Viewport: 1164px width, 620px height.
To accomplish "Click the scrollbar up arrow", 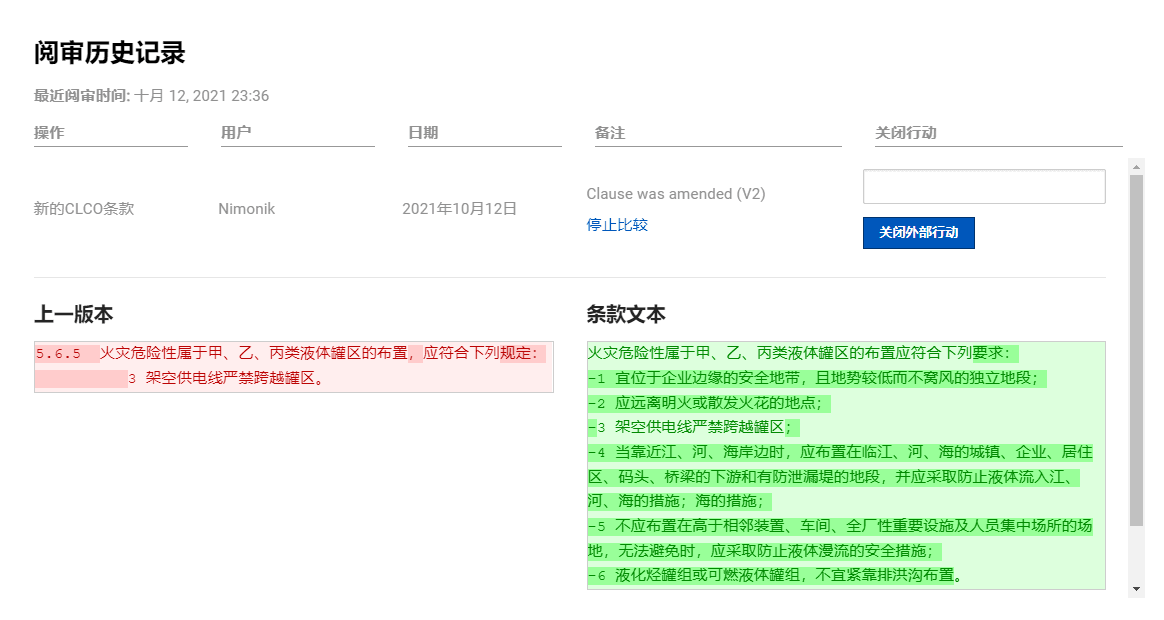I will pos(1136,165).
